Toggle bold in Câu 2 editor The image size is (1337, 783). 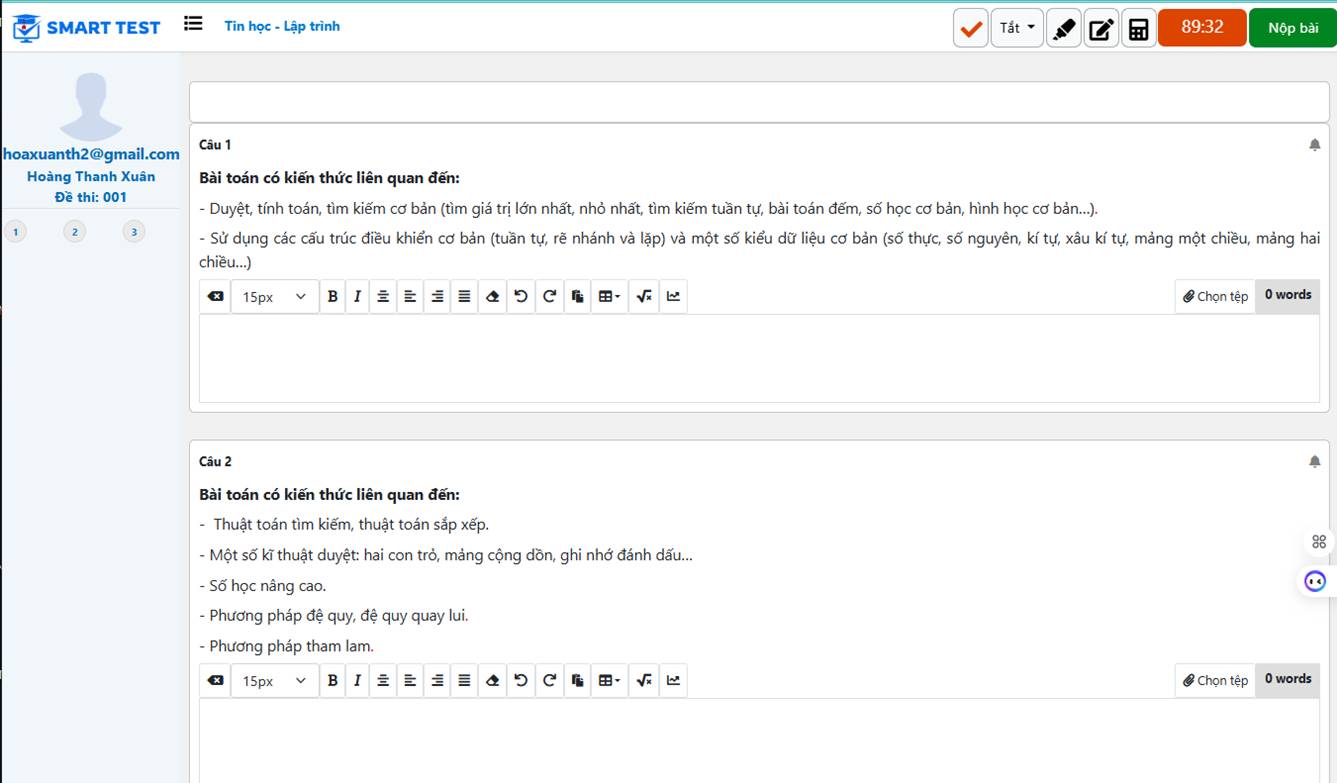click(333, 680)
